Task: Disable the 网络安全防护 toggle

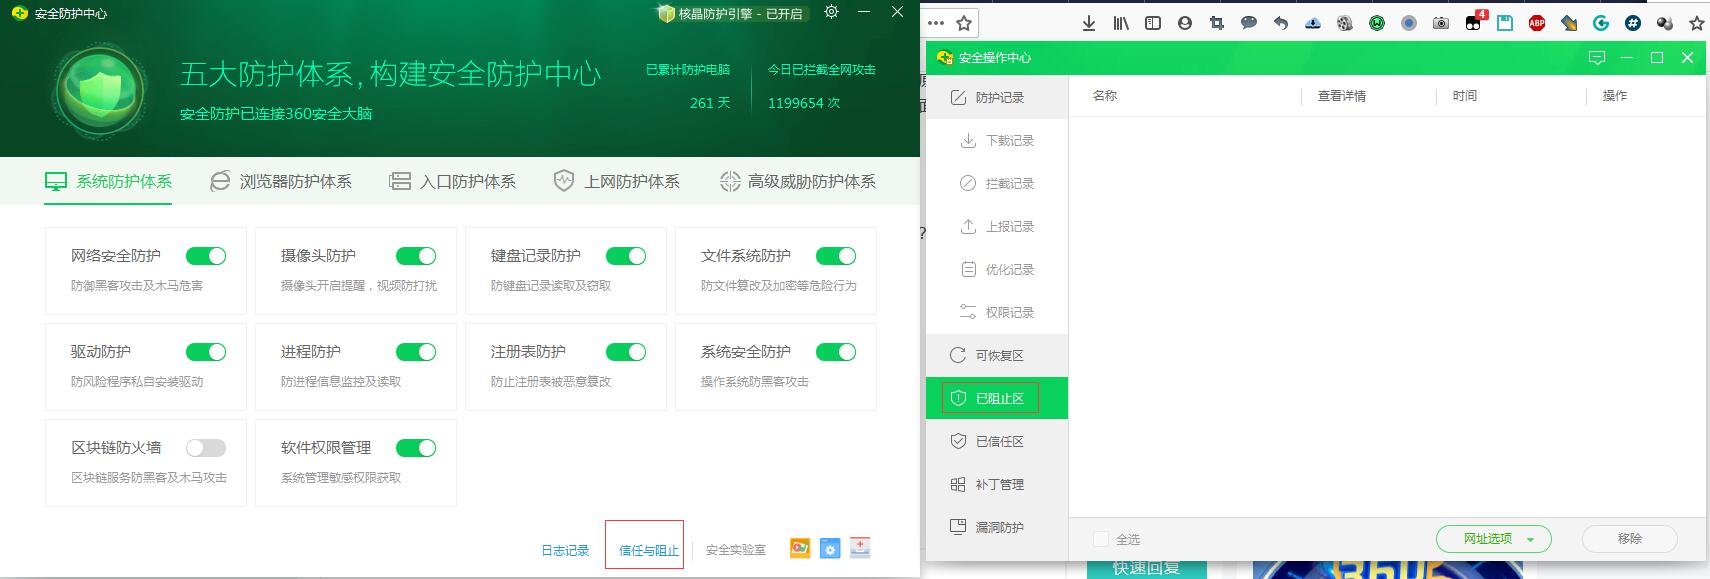Action: point(206,256)
